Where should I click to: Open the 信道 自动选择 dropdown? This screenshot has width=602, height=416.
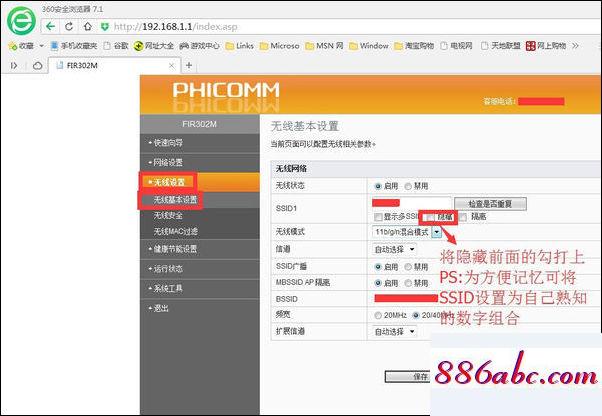tap(394, 249)
